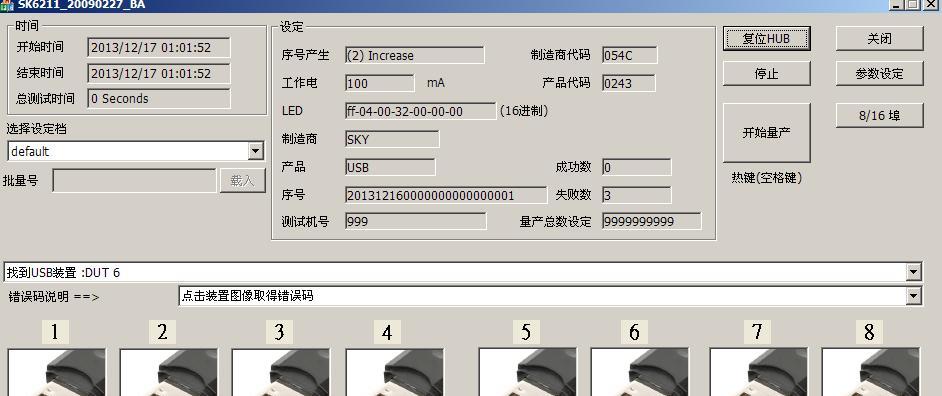The height and width of the screenshot is (396, 942).
Task: Click the disabled 载入 load button
Action: click(242, 180)
